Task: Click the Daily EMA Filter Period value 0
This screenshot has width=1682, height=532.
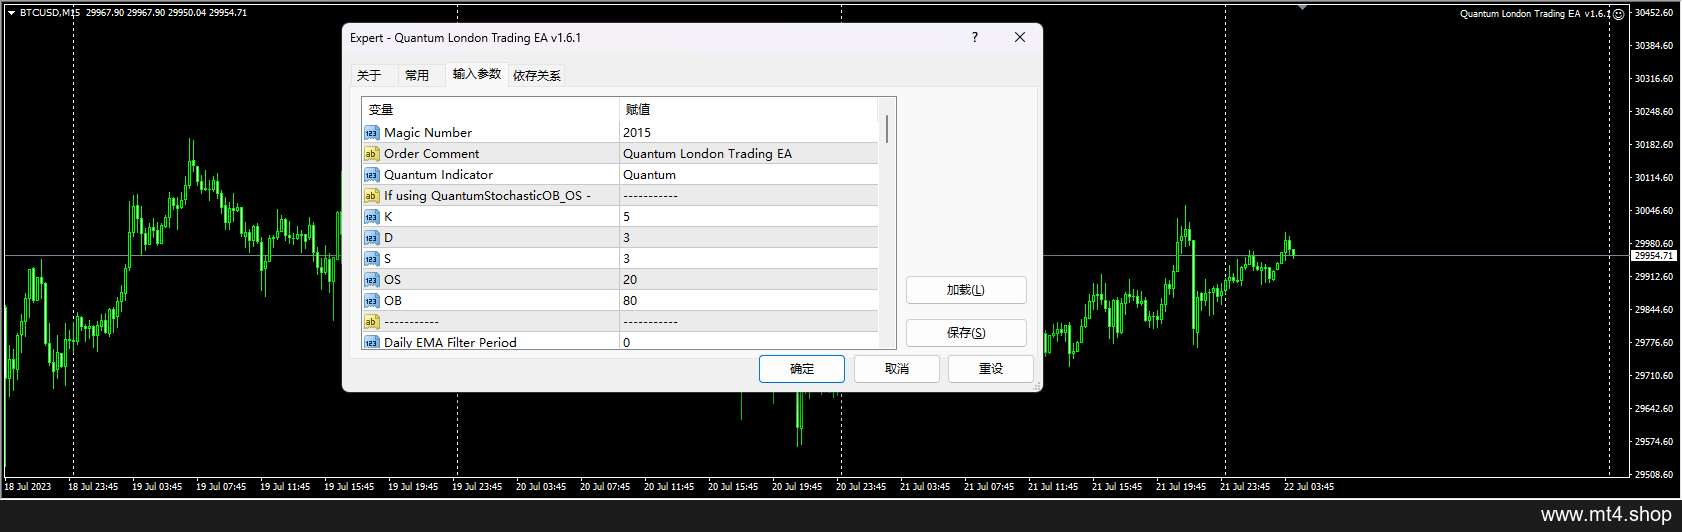Action: (x=748, y=342)
